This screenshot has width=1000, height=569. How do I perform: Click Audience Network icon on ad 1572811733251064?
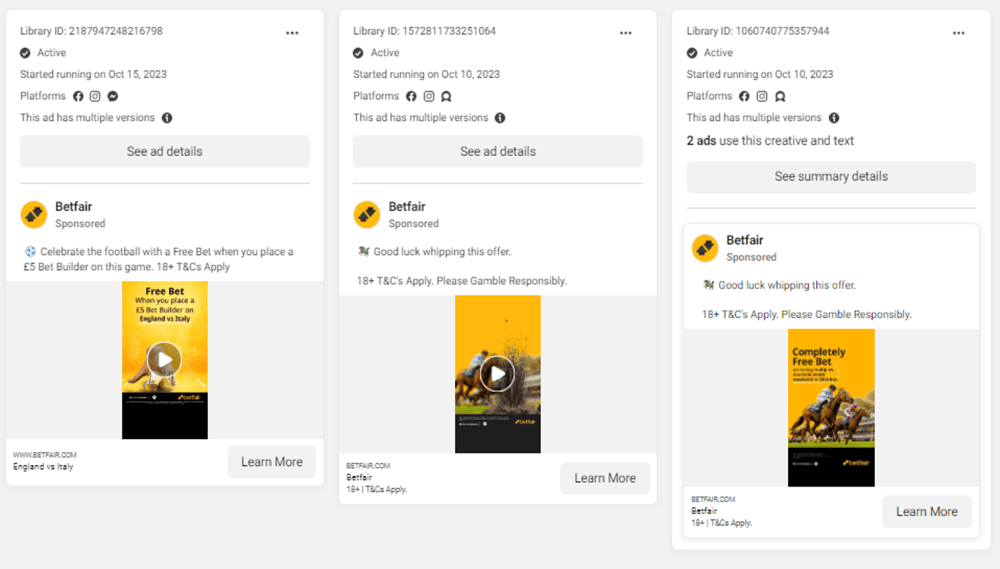pyautogui.click(x=446, y=96)
